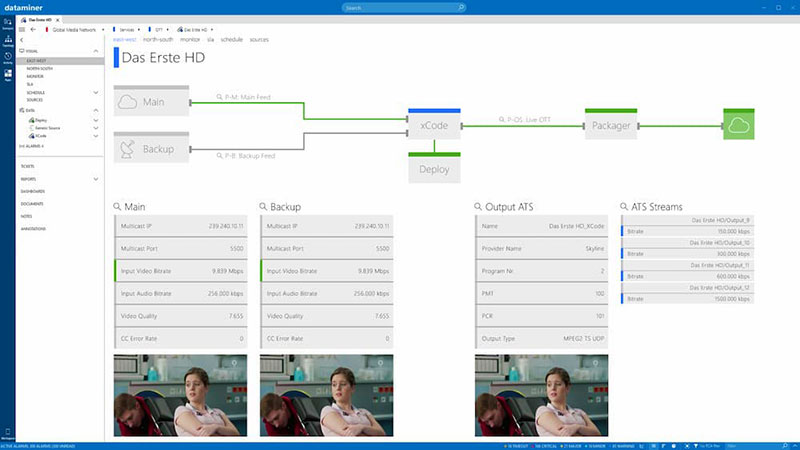Click the search magnifier in top search bar
This screenshot has height=450, width=800.
461,8
